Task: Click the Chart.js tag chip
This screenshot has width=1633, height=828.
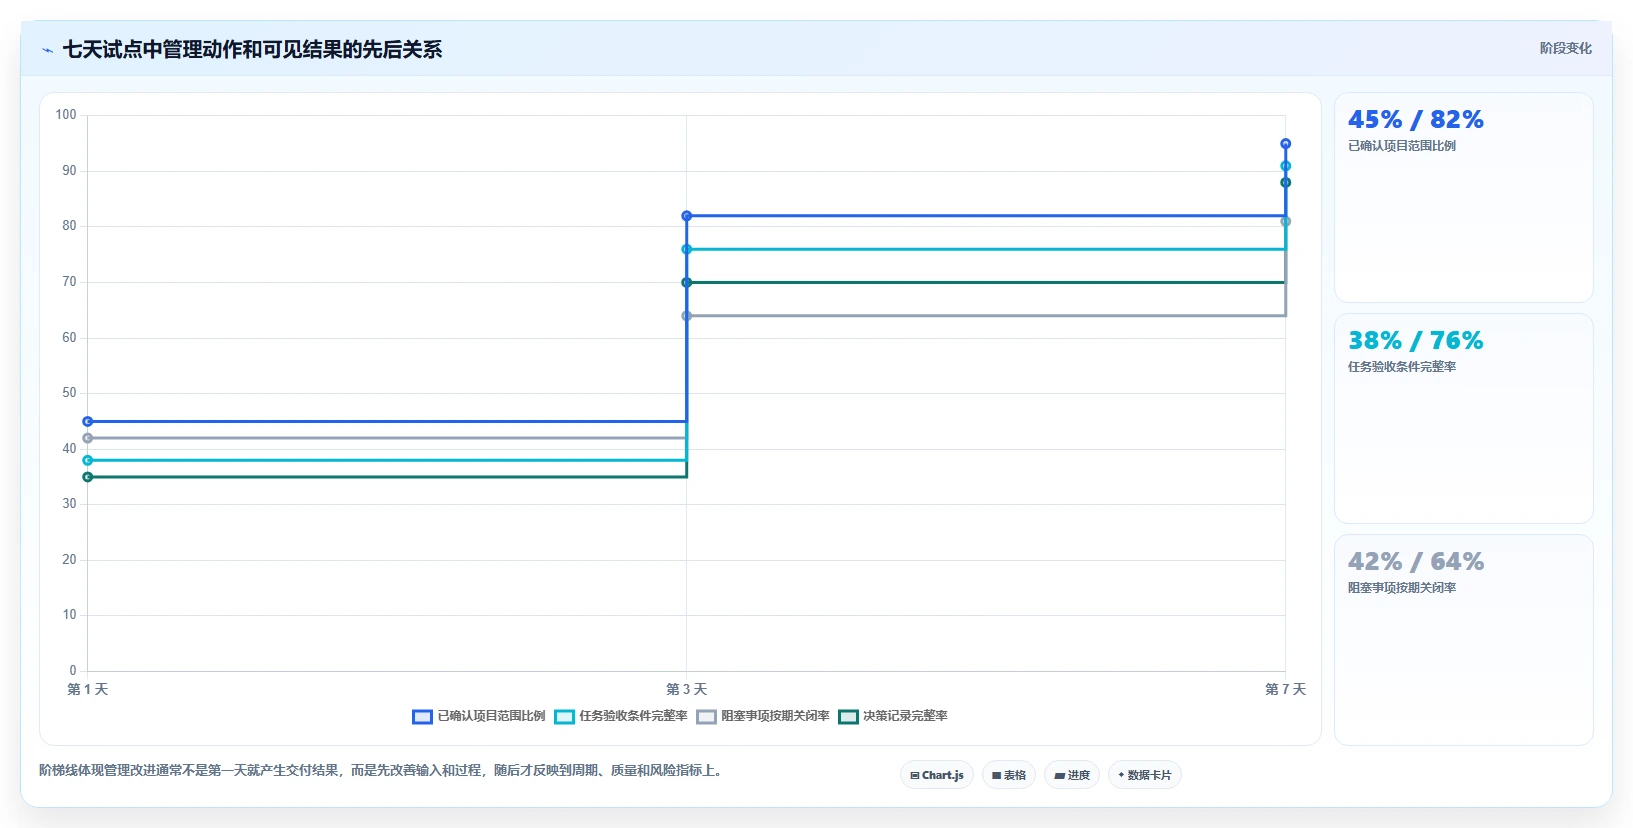Action: pyautogui.click(x=937, y=775)
